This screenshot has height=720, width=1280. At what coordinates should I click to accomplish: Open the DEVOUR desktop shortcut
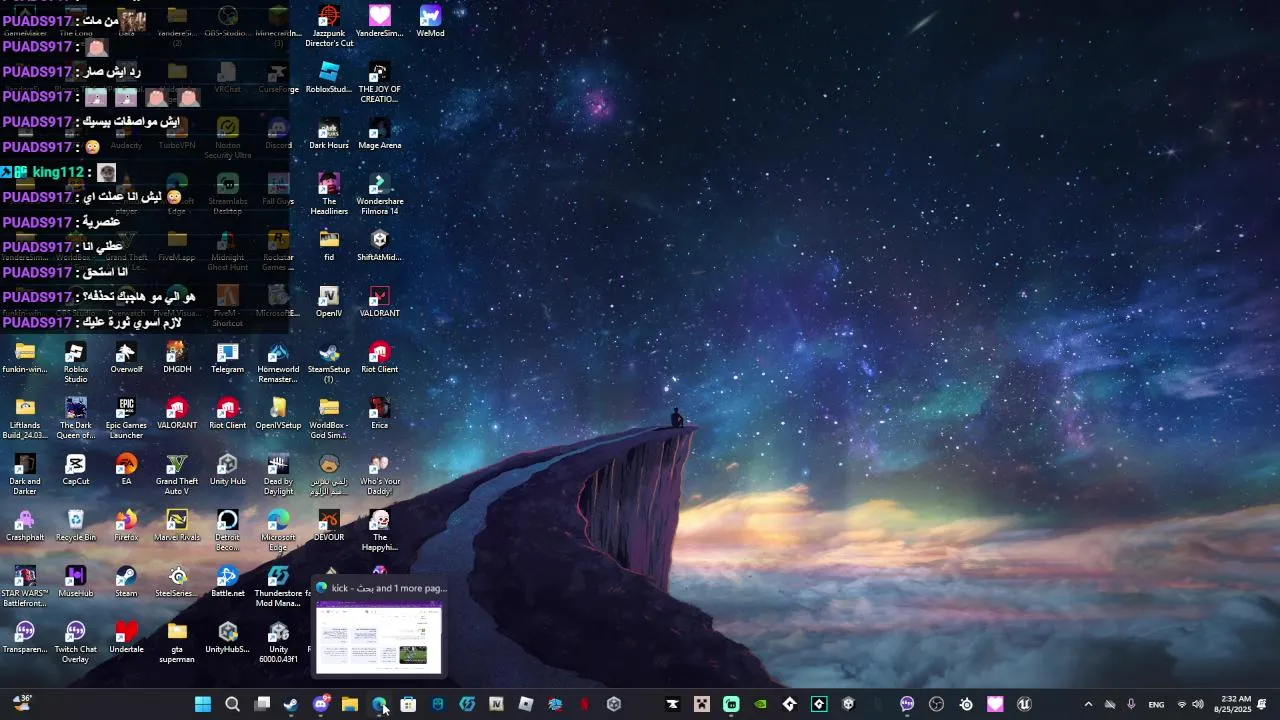coord(329,526)
